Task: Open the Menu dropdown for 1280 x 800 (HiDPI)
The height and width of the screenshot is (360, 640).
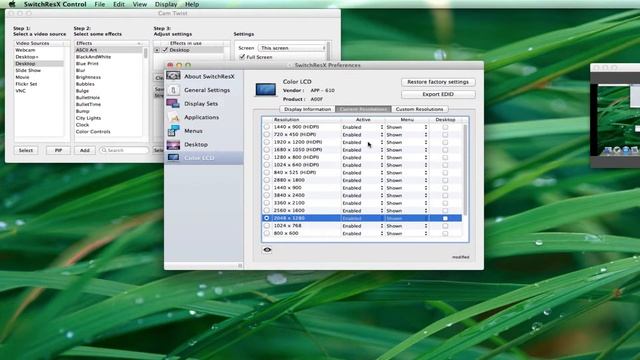Action: (x=407, y=157)
